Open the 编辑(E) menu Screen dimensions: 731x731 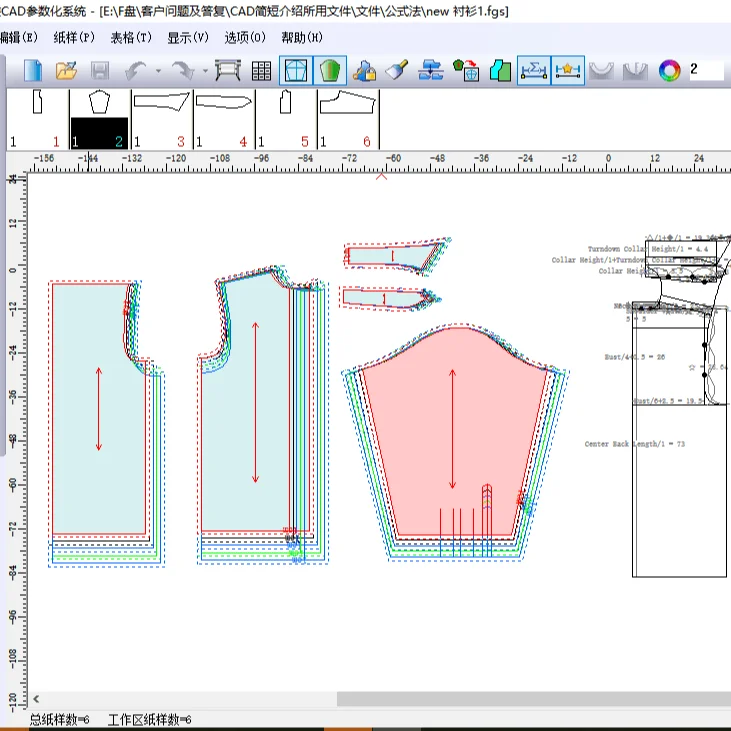tap(19, 37)
